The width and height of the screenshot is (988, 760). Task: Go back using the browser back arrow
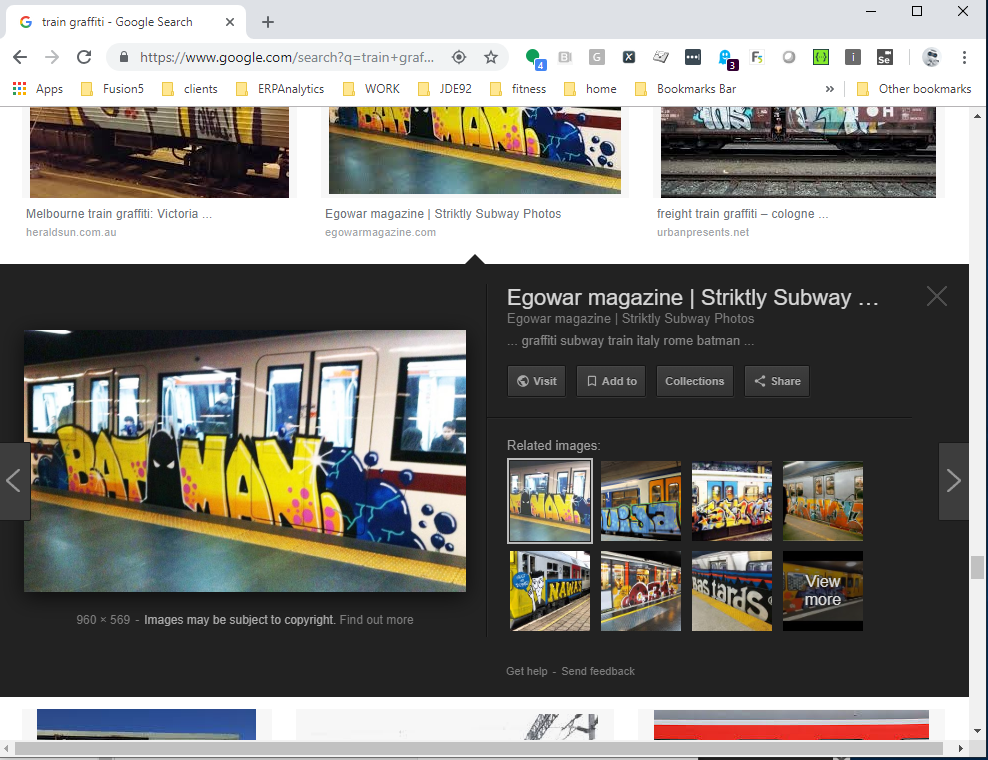20,57
